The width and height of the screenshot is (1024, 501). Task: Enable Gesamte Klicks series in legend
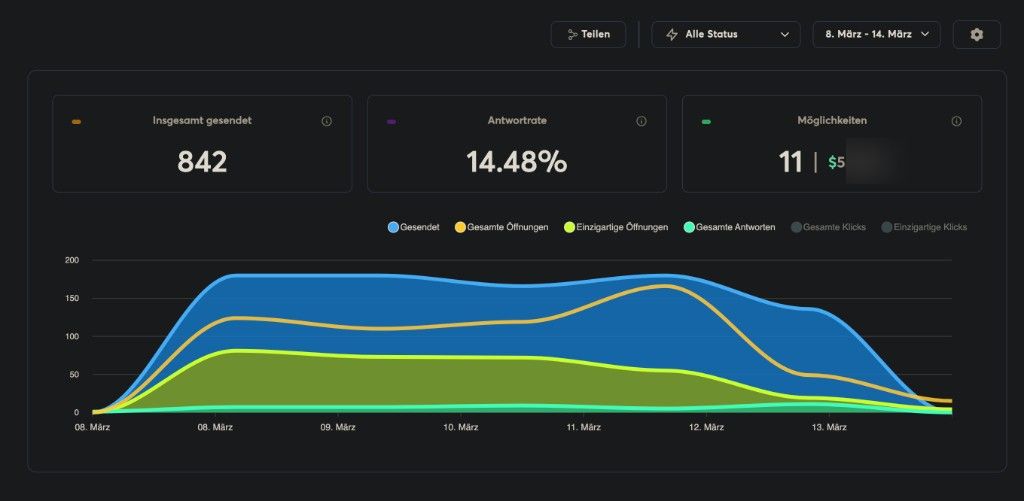click(828, 227)
